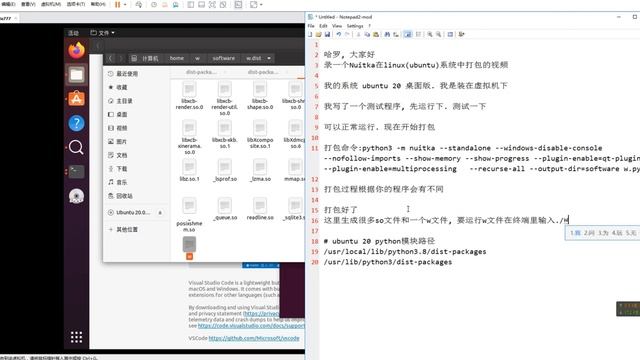Click the magnifier search app in Ubuntu dock
Screen dimensions: 640x360
pos(76,147)
